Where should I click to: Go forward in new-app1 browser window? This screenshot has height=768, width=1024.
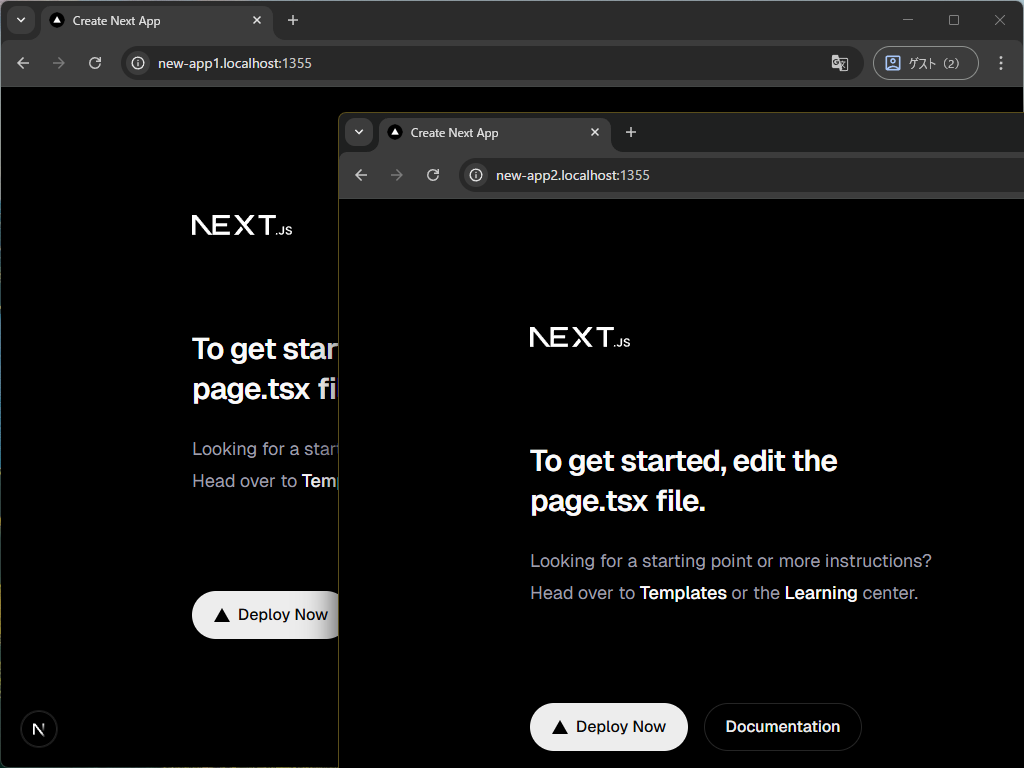point(59,63)
